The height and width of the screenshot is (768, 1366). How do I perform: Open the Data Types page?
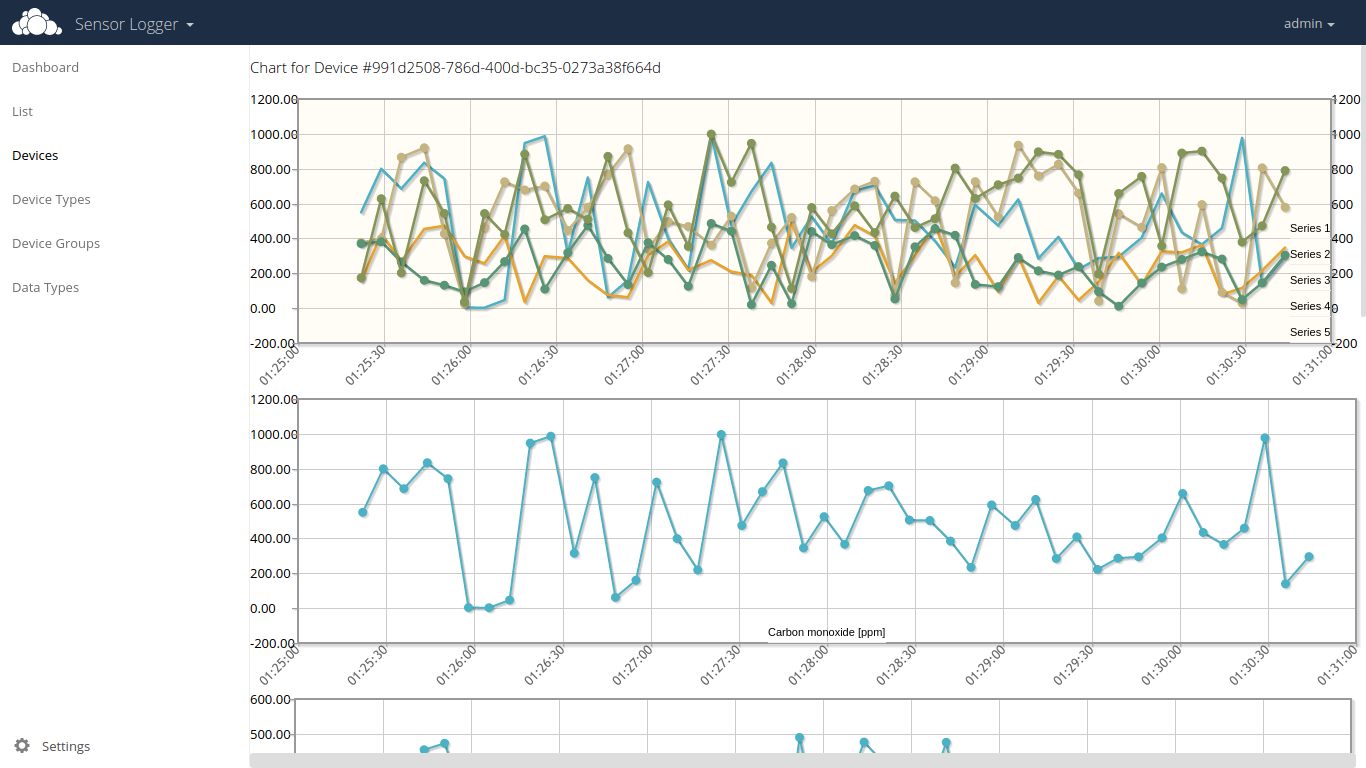45,288
